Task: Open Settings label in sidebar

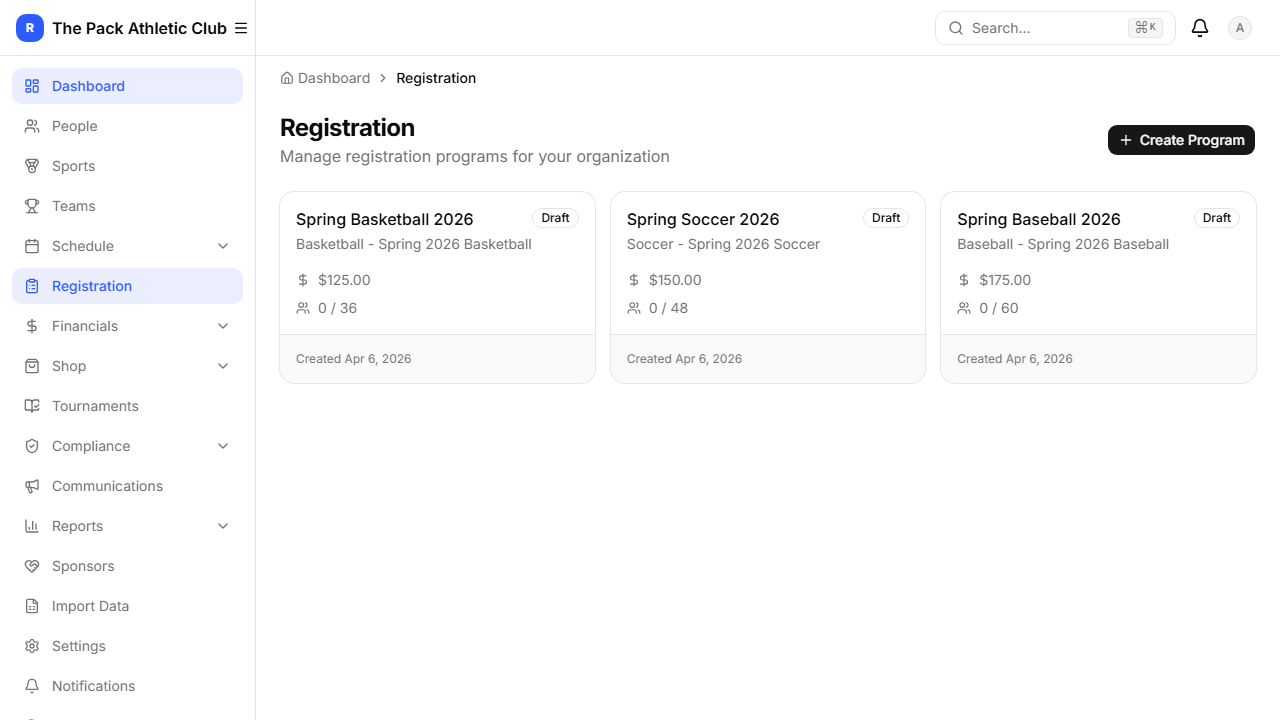Action: coord(79,646)
